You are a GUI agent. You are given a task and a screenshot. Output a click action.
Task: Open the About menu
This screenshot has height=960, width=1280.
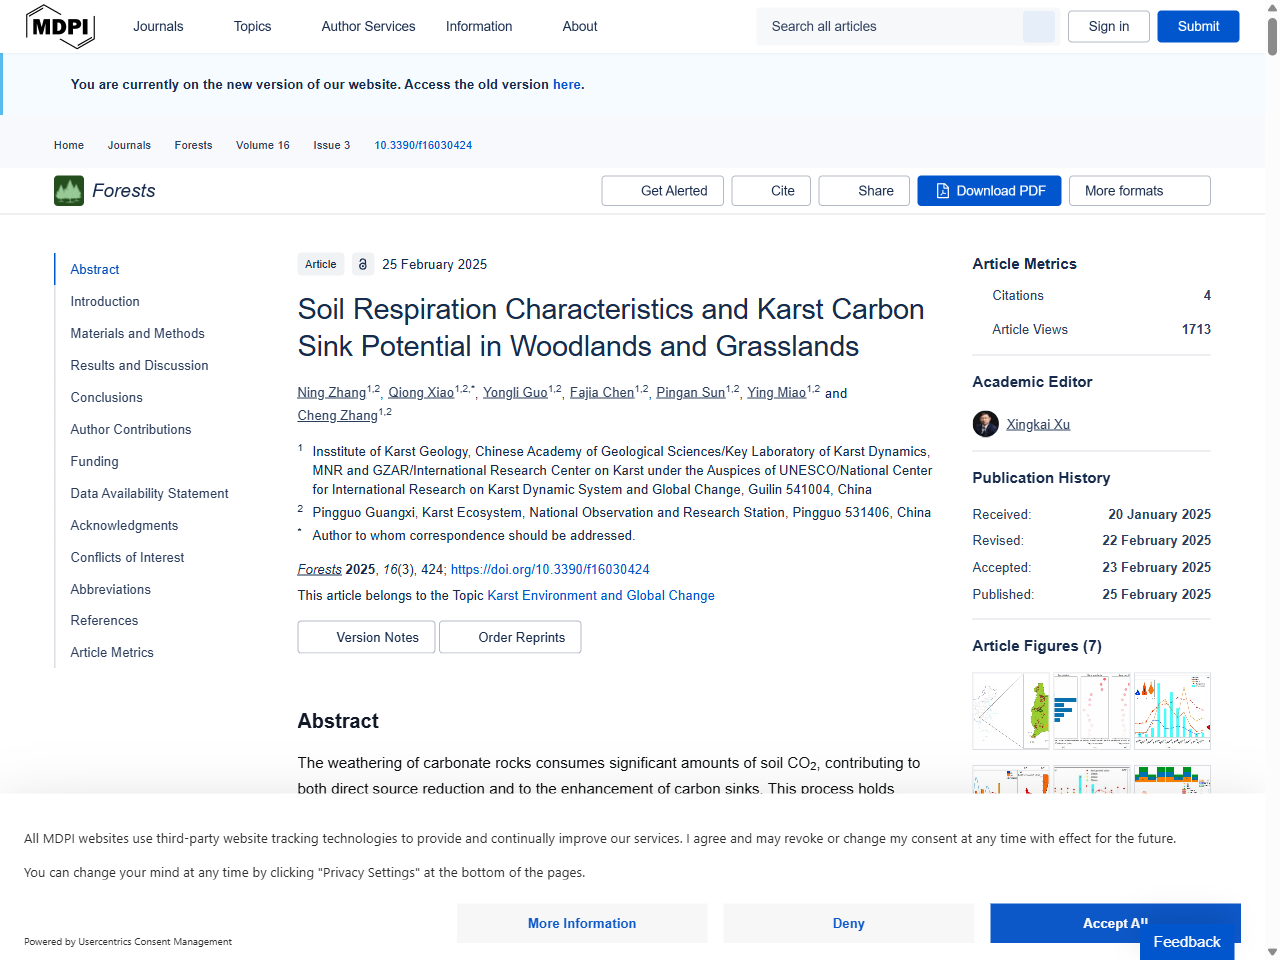click(579, 26)
